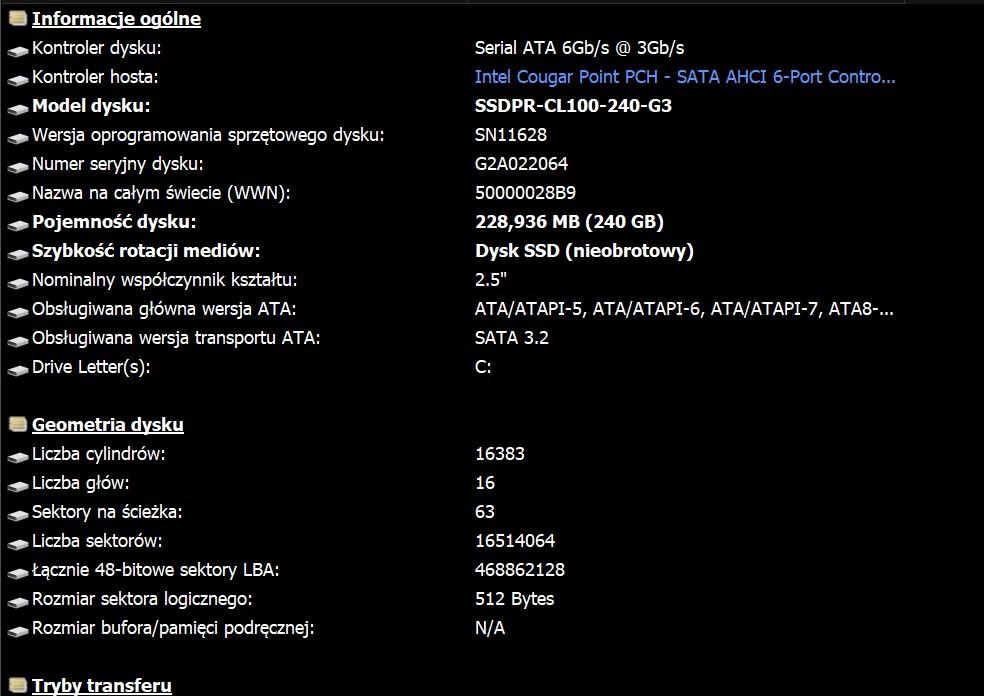Click the drive icon beside Liczba cylindrów
The height and width of the screenshot is (696, 984).
[x=17, y=455]
